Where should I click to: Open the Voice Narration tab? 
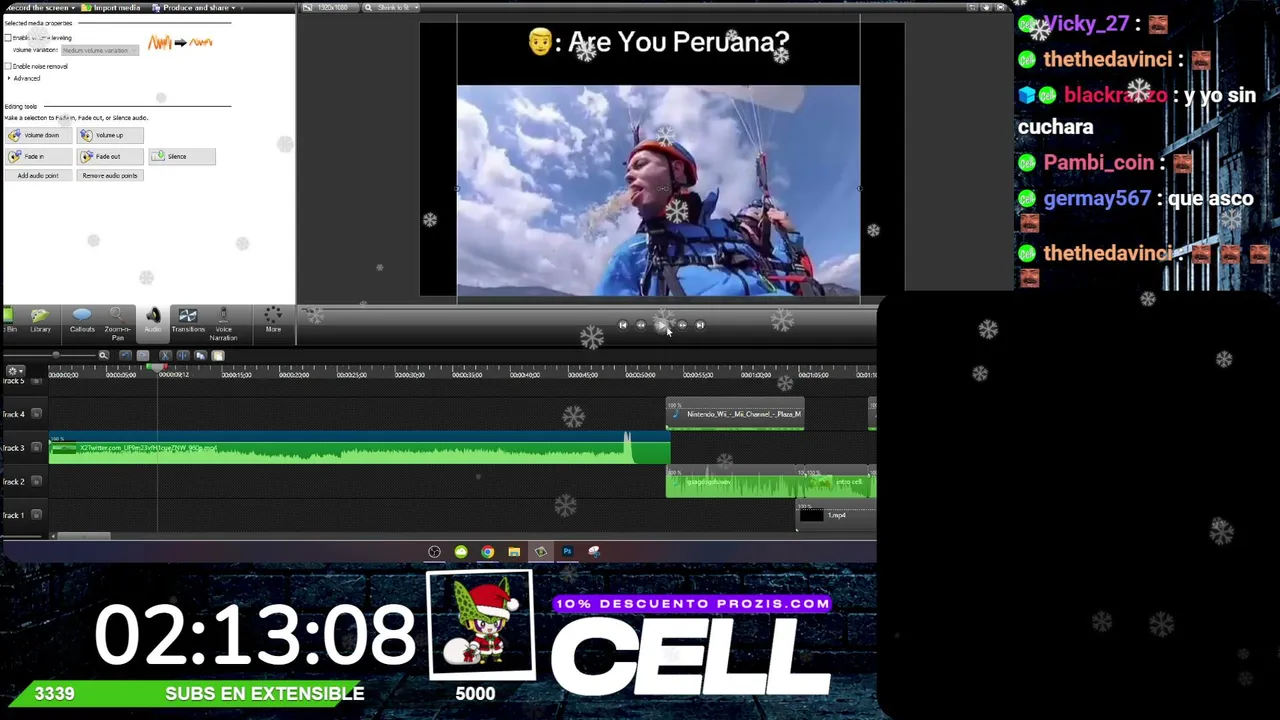pyautogui.click(x=223, y=323)
